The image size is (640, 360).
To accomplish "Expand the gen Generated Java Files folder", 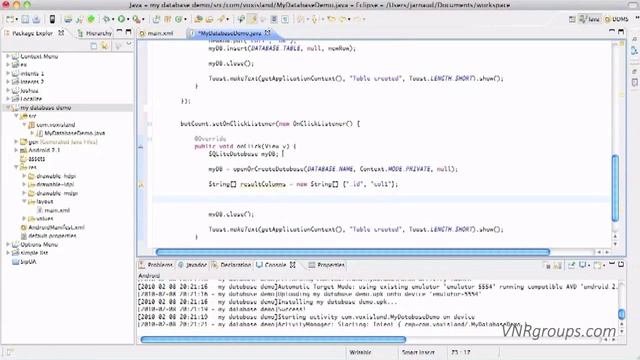I will 16,142.
